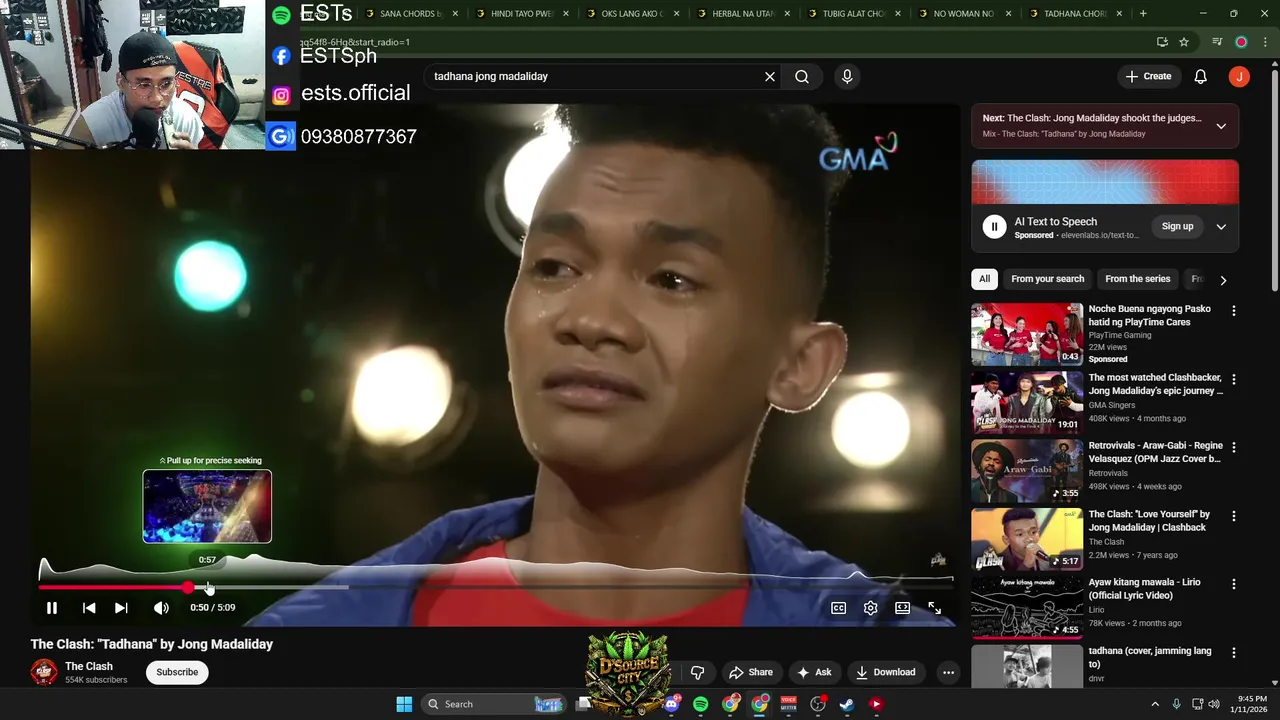The image size is (1280, 720).
Task: Bookmark this page with star icon
Action: [x=1184, y=42]
